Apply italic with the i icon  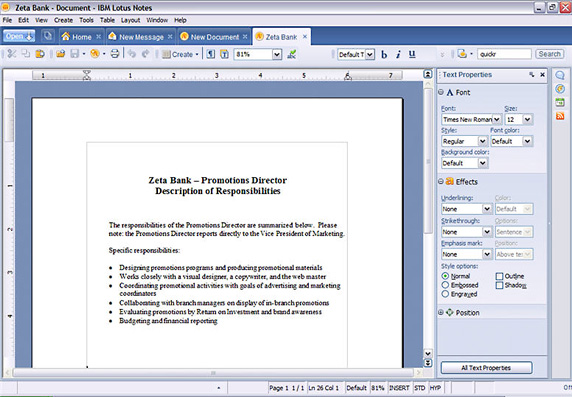(x=398, y=54)
